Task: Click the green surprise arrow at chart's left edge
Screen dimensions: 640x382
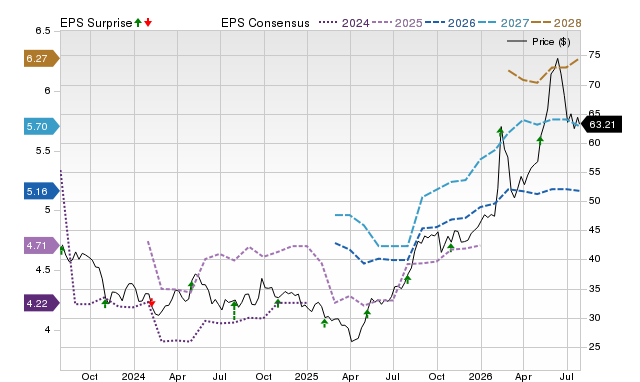Action: 62,250
